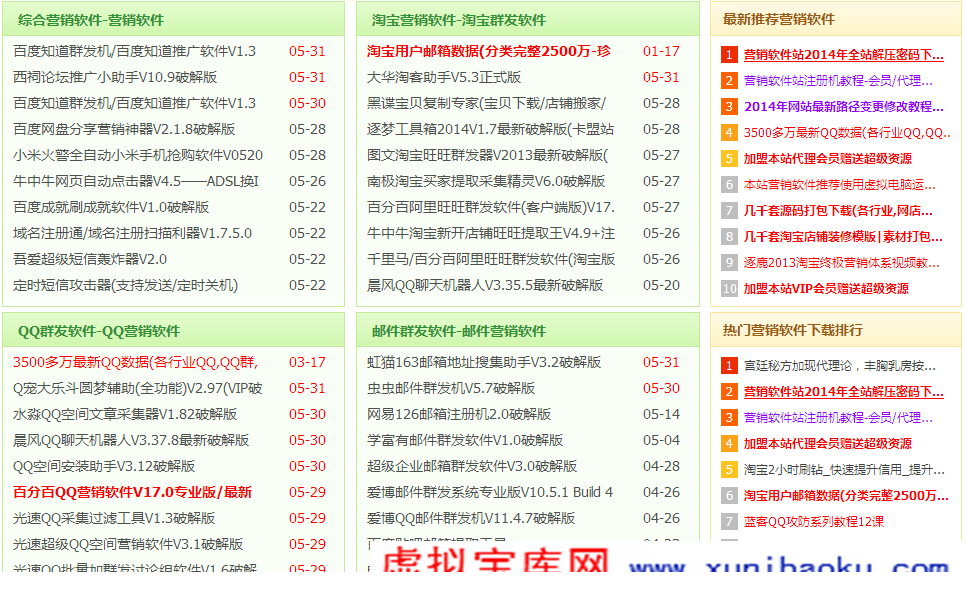
Task: Open 营销软件站注册机教程-会员/代理 in 最新推荐
Action: pyautogui.click(x=838, y=81)
